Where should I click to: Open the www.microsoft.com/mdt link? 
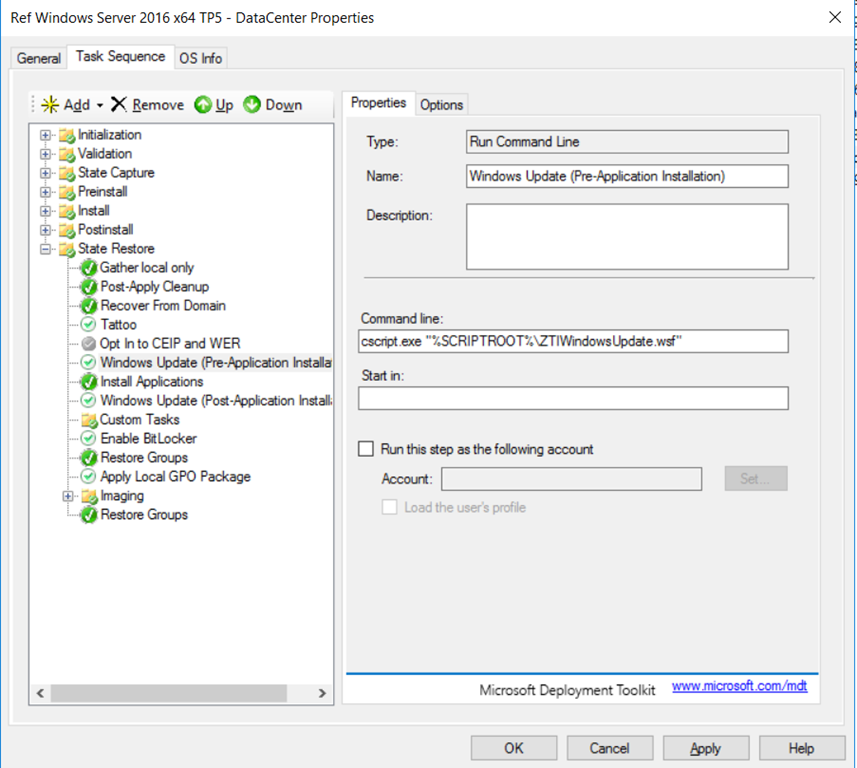(739, 687)
